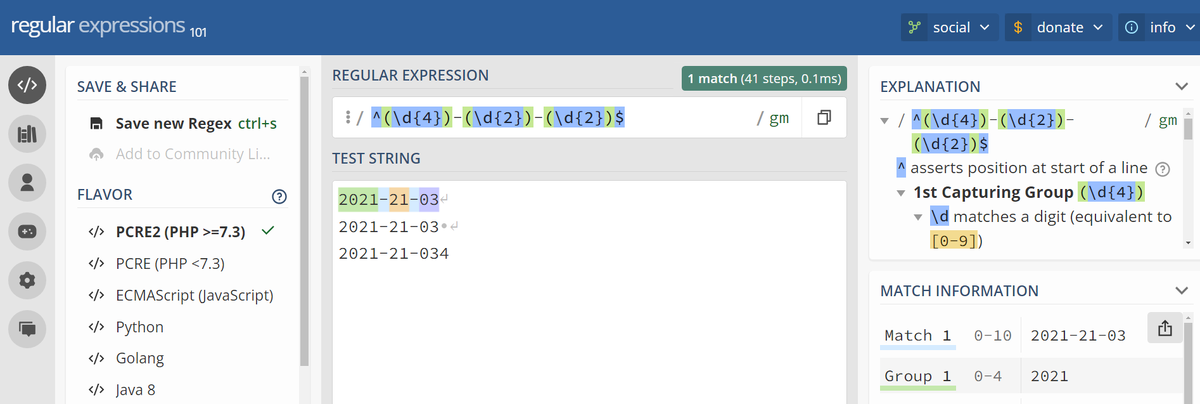Click the export matches share icon

pos(1164,327)
